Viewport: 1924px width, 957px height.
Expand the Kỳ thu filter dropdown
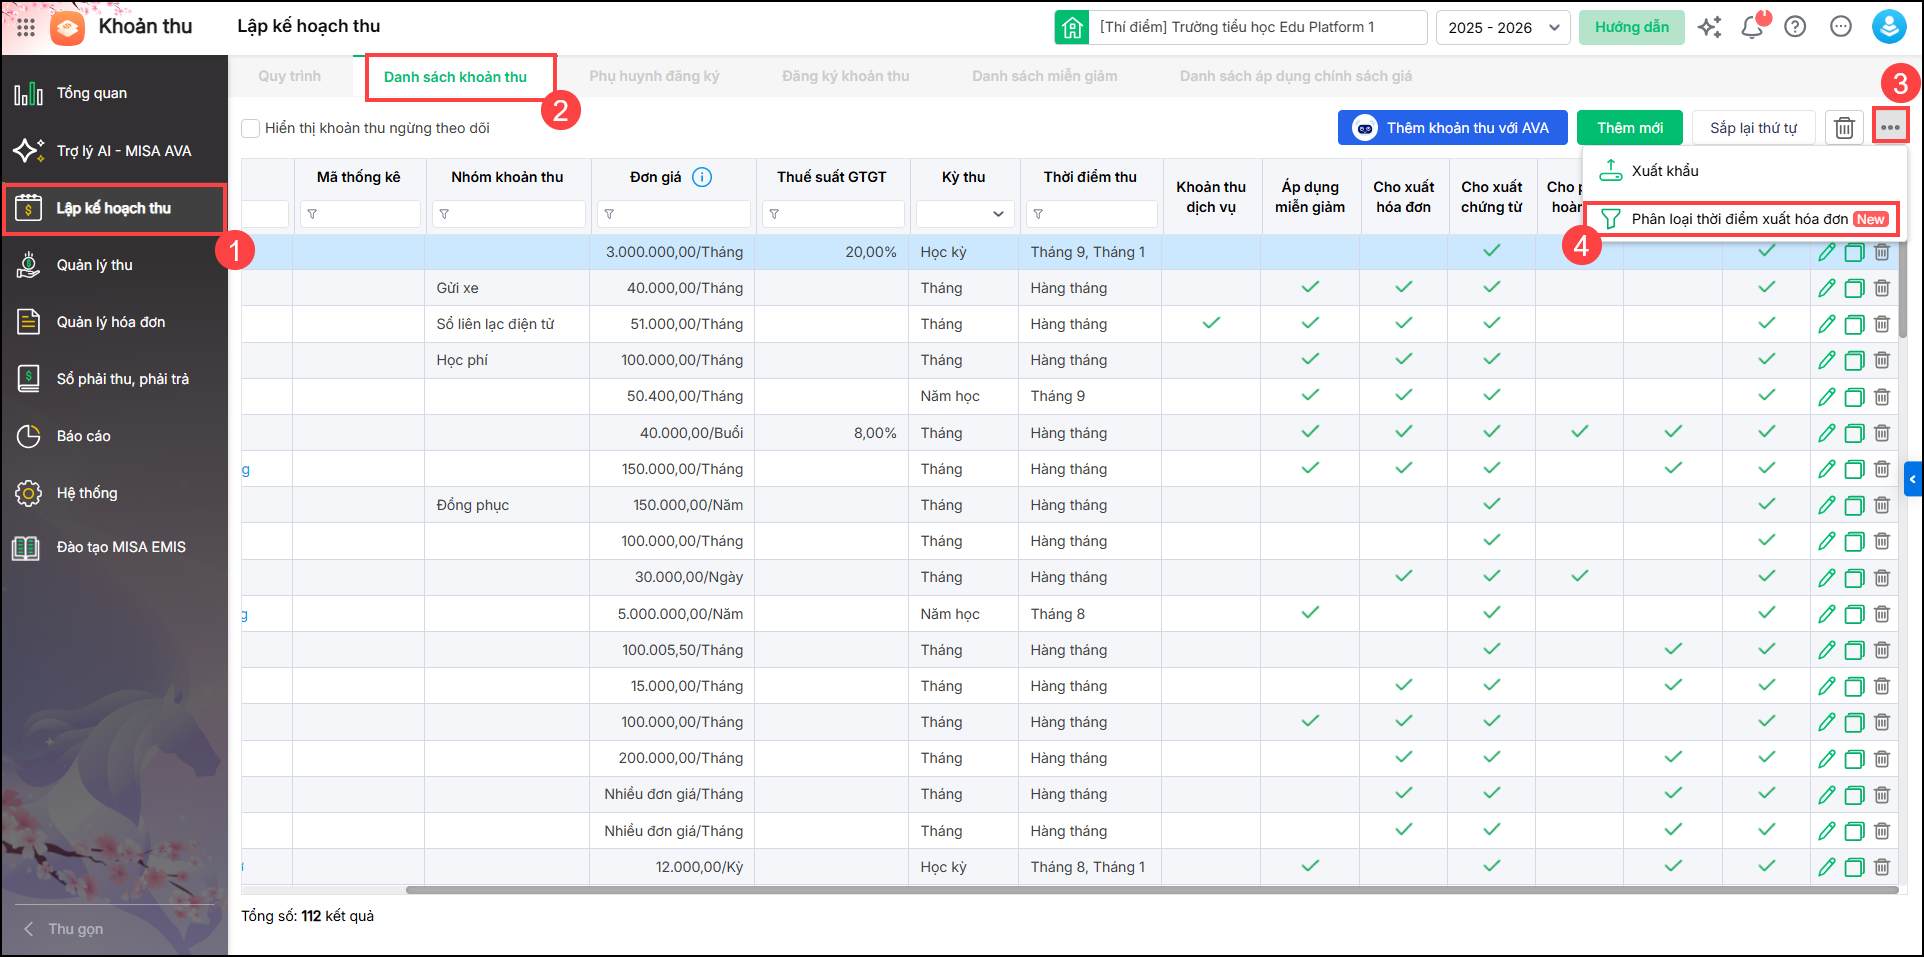[x=965, y=214]
